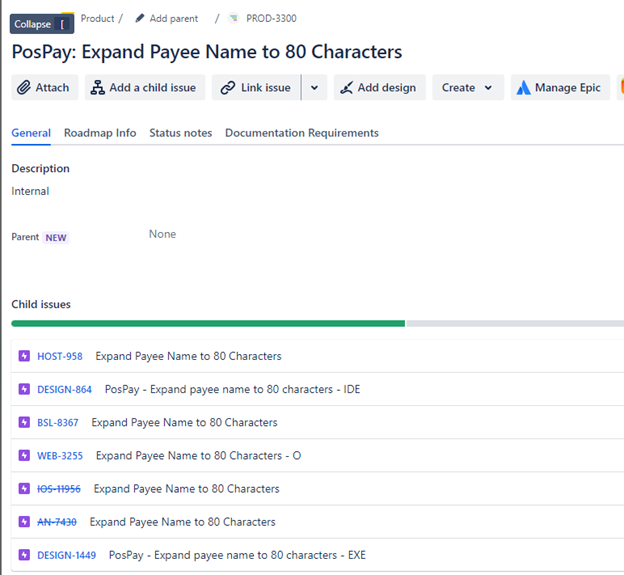Click the Description text Internal
Viewport: 624px width, 575px height.
pyautogui.click(x=30, y=191)
